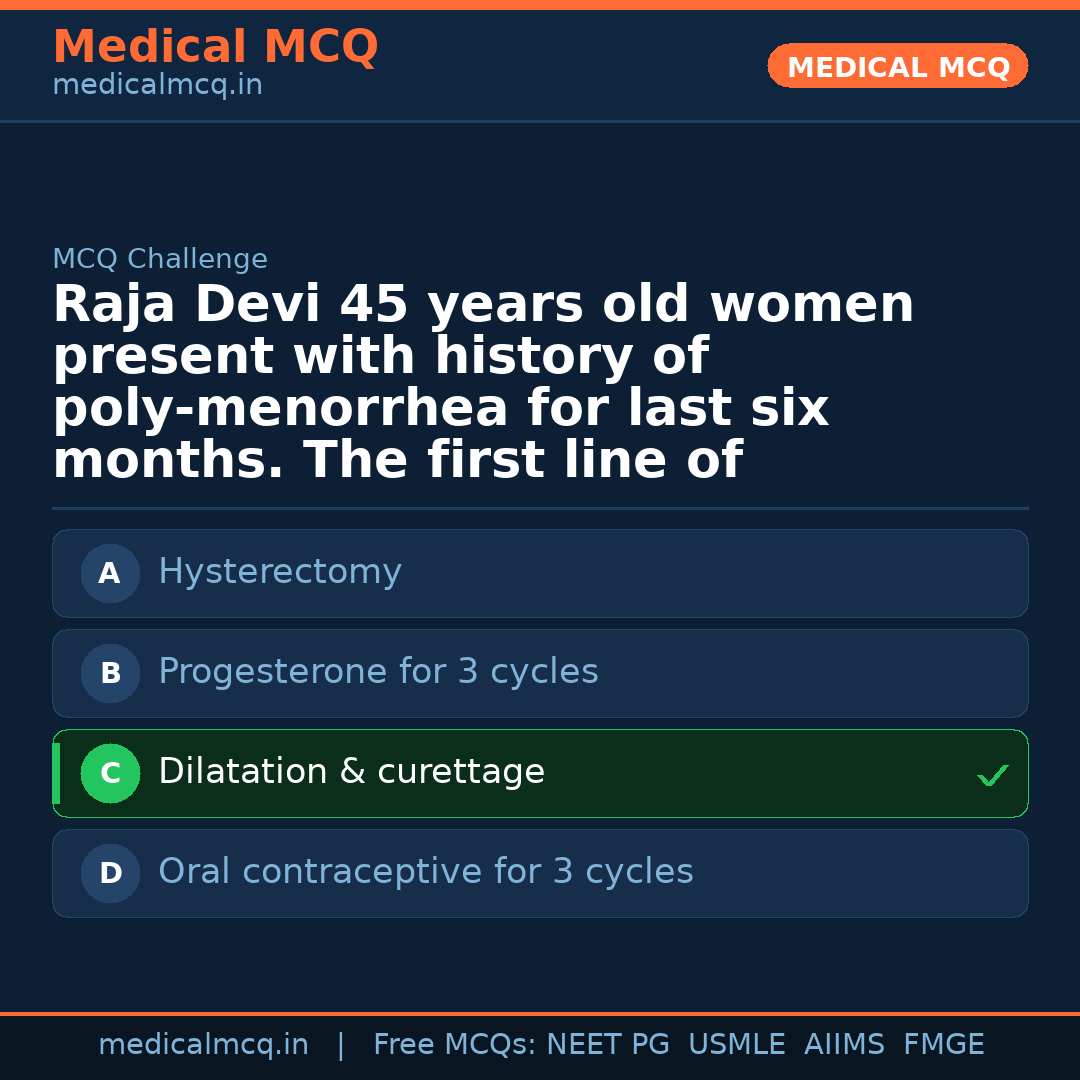
Task: Click USMLE in the footer
Action: tap(736, 1045)
